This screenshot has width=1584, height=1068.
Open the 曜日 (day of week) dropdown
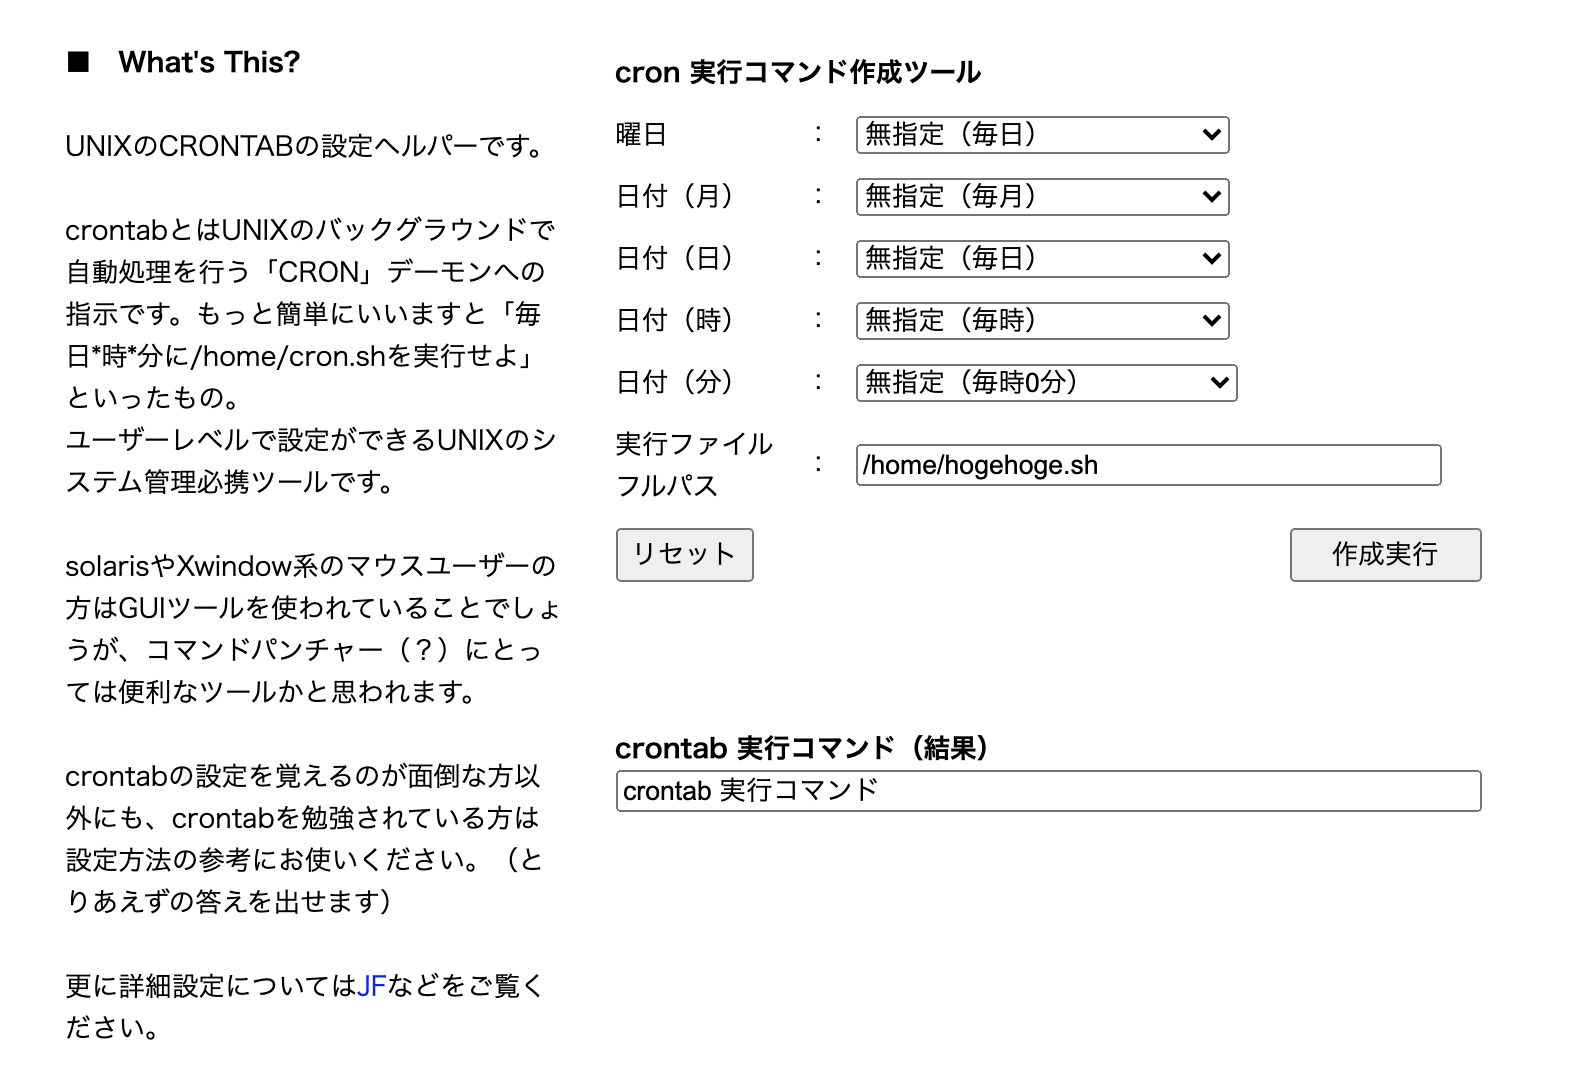[x=1041, y=135]
